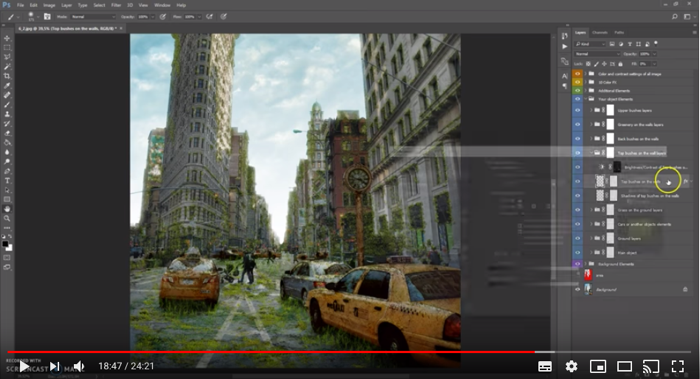The height and width of the screenshot is (379, 700).
Task: Select the Eraser tool
Action: [7, 133]
